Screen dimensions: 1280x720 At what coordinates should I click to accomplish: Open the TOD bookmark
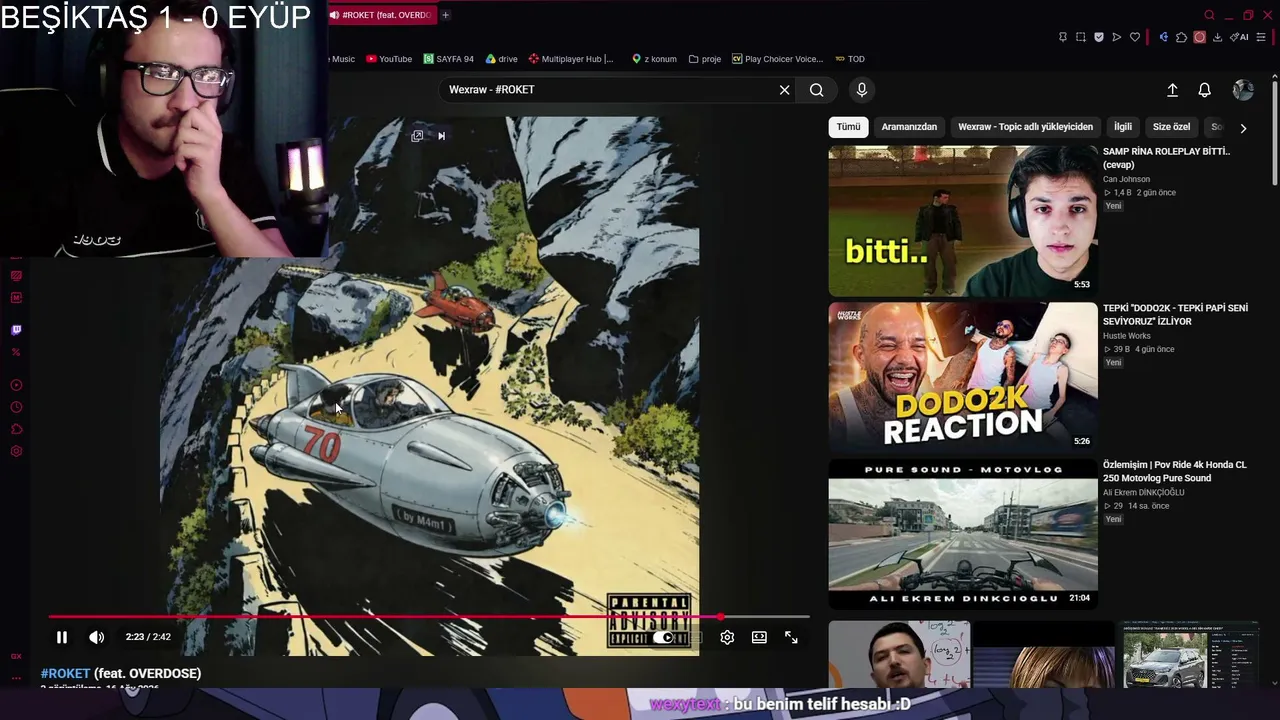(x=850, y=59)
